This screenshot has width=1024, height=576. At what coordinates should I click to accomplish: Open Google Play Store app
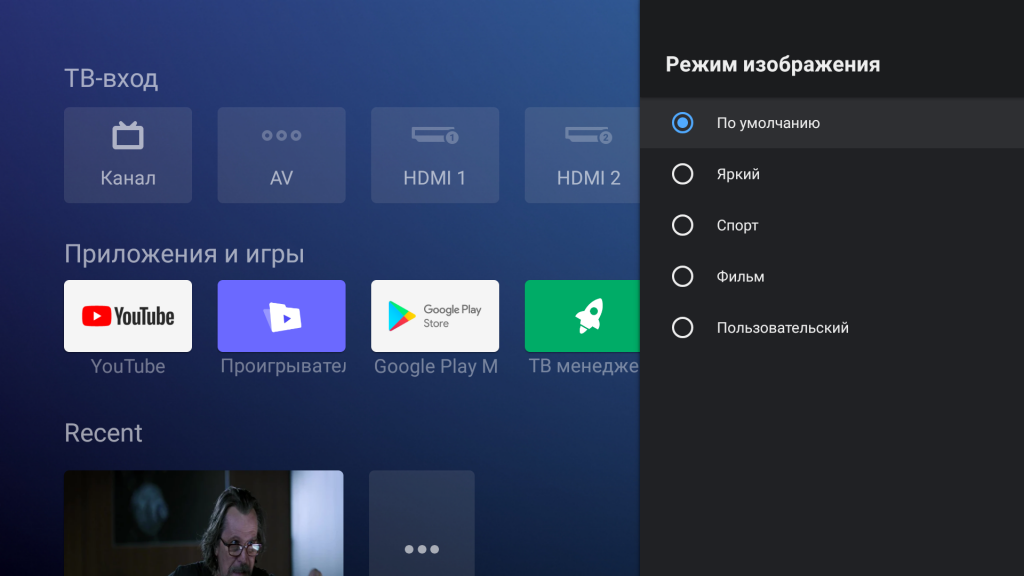(435, 316)
